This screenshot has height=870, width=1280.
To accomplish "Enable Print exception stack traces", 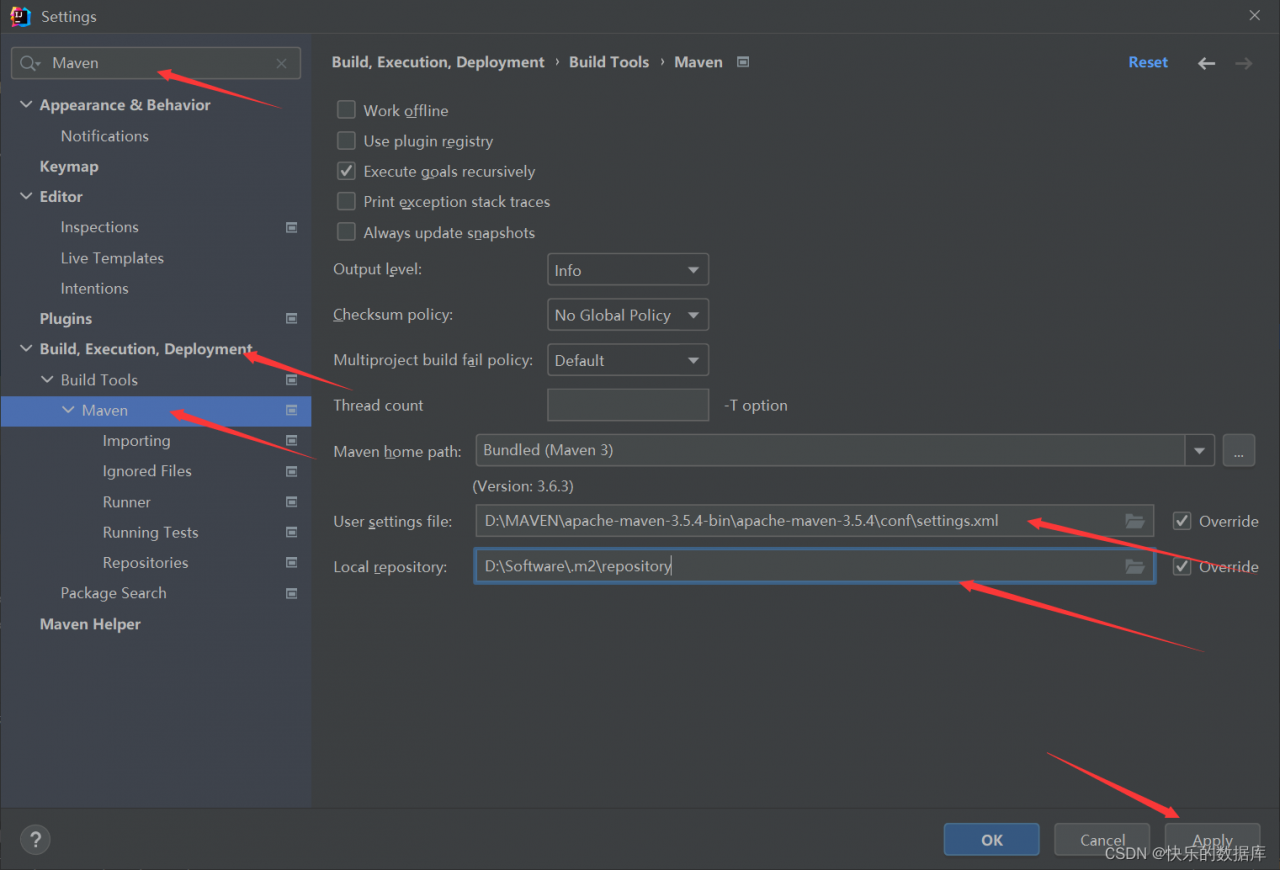I will [x=346, y=201].
